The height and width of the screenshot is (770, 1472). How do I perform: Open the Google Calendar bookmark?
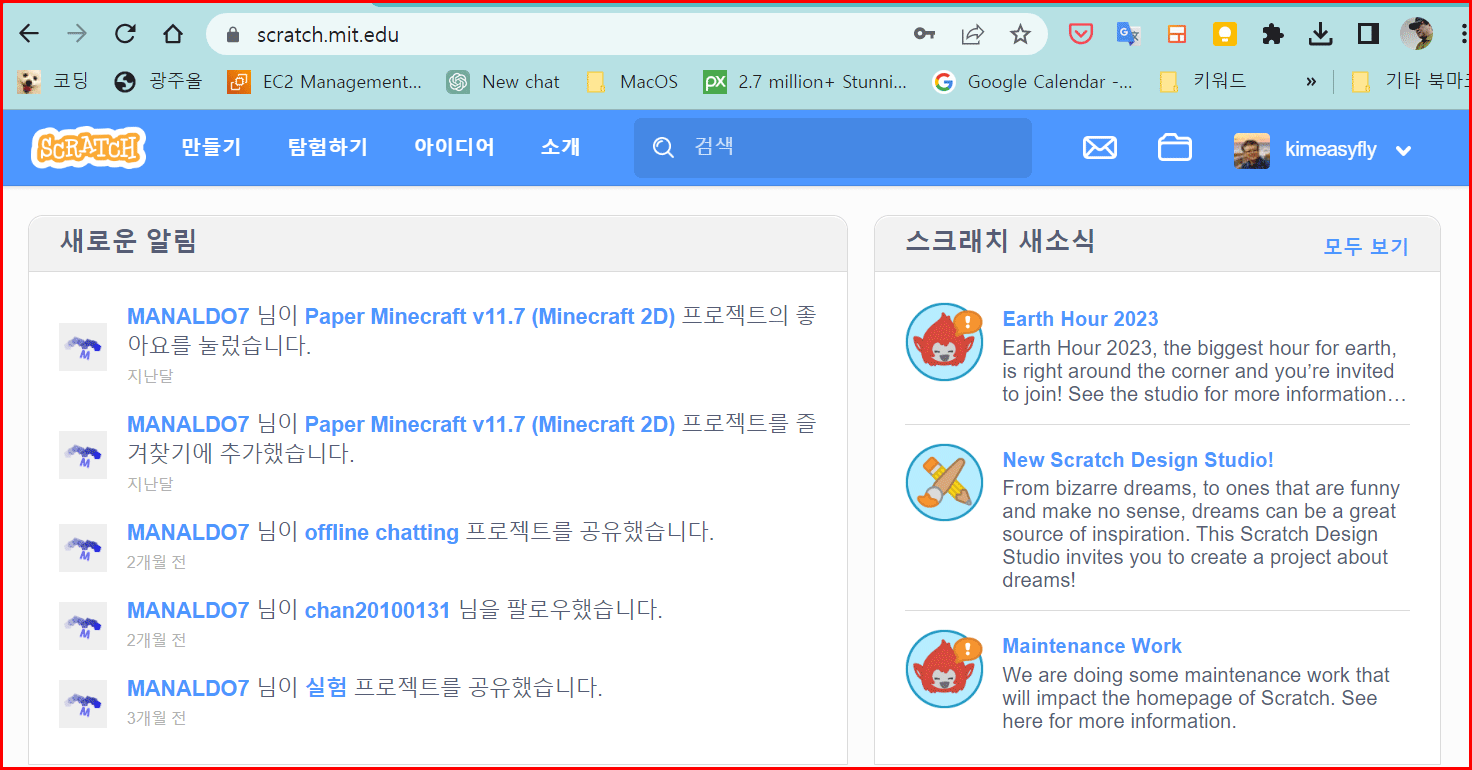(1033, 82)
